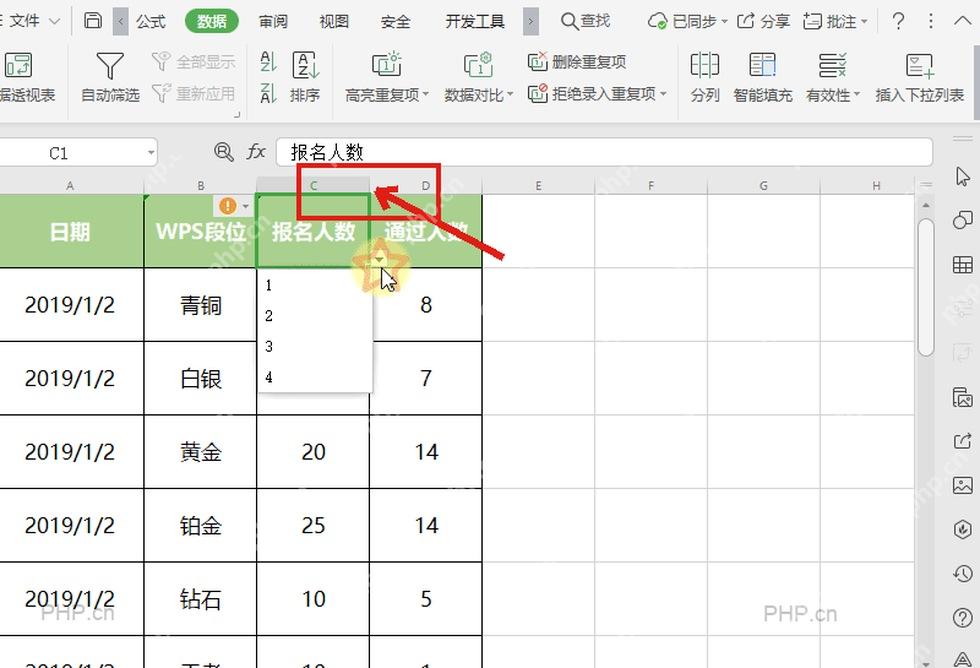
Task: Open the 文件 file menu dropdown
Action: coord(34,21)
